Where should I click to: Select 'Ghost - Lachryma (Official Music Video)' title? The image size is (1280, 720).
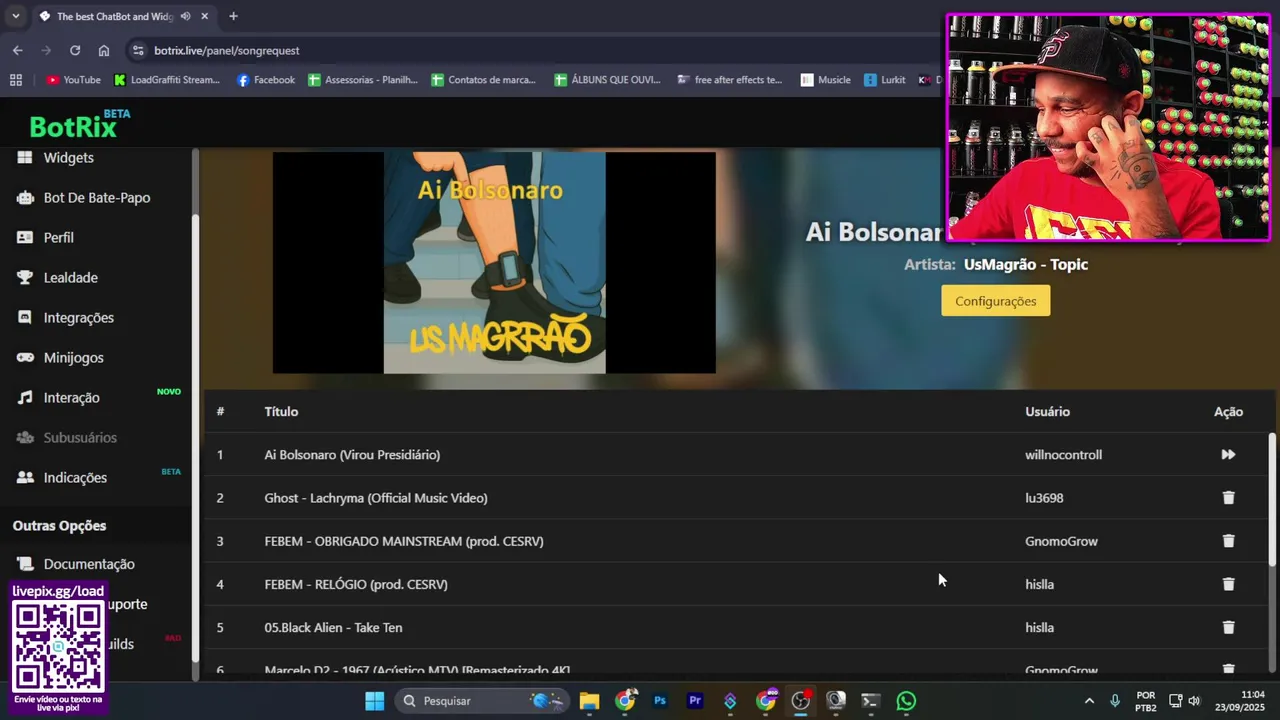pyautogui.click(x=376, y=498)
